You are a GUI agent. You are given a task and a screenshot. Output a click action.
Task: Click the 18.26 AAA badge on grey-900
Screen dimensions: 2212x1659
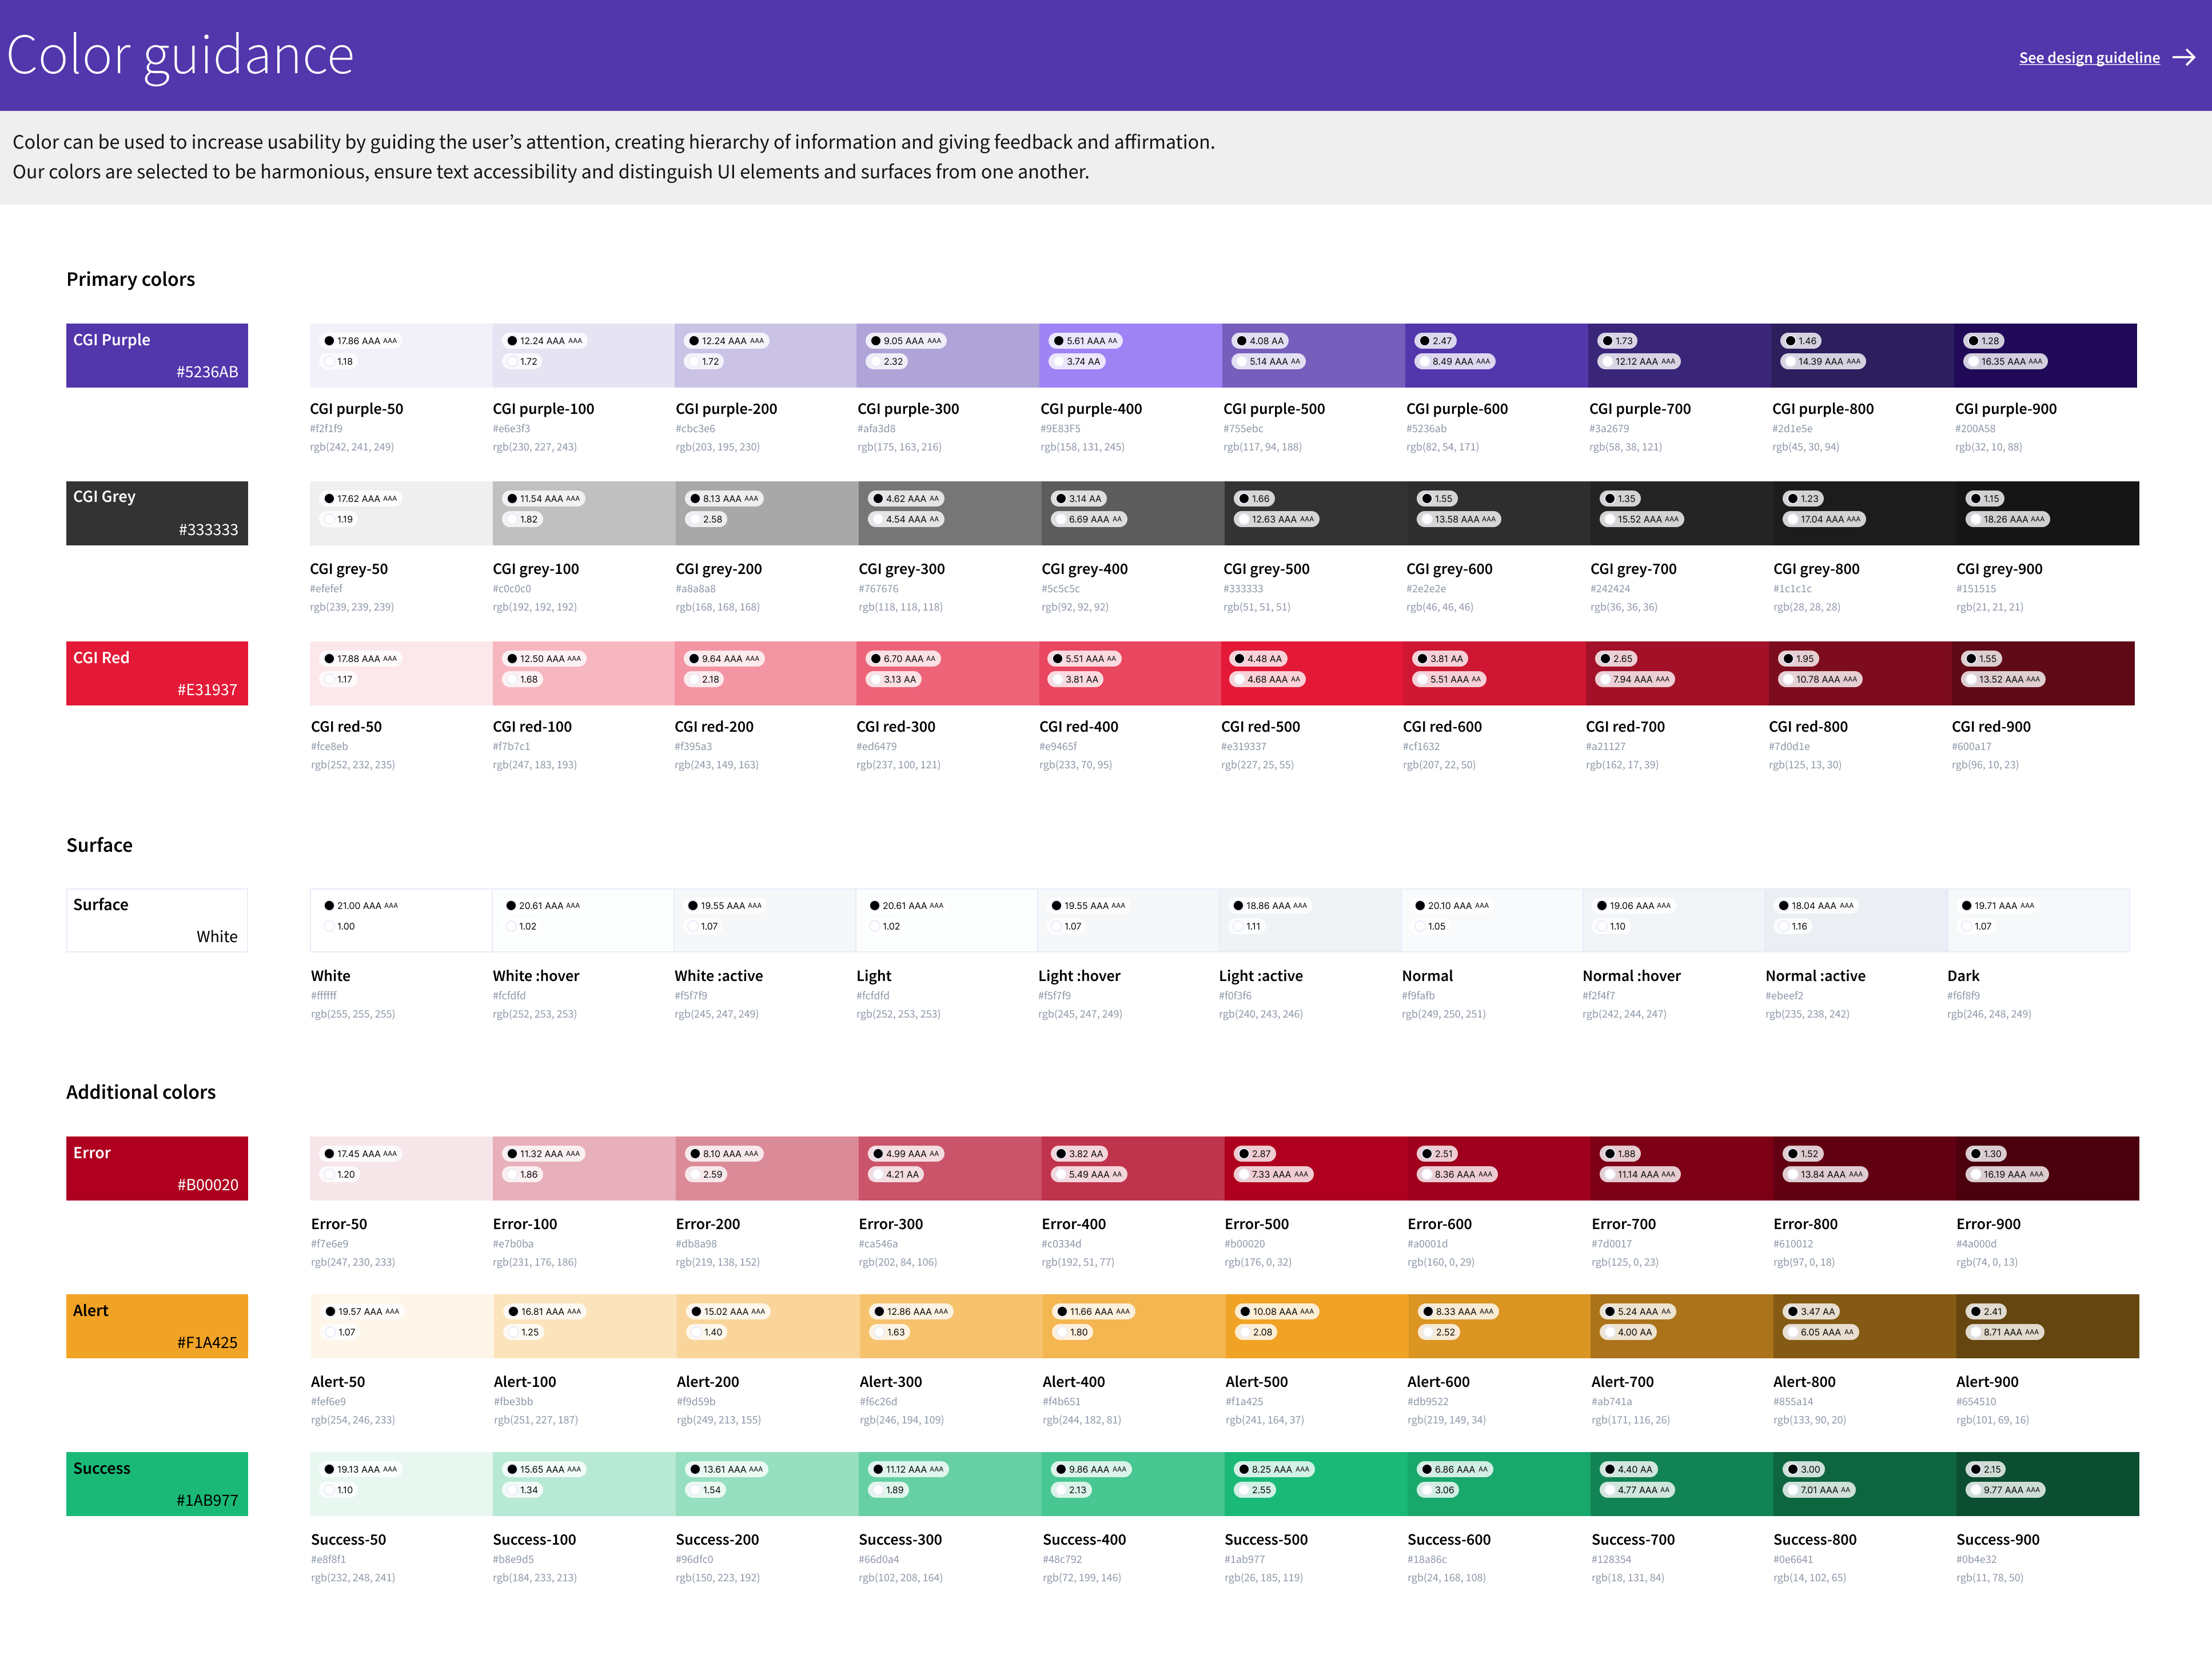(2008, 519)
